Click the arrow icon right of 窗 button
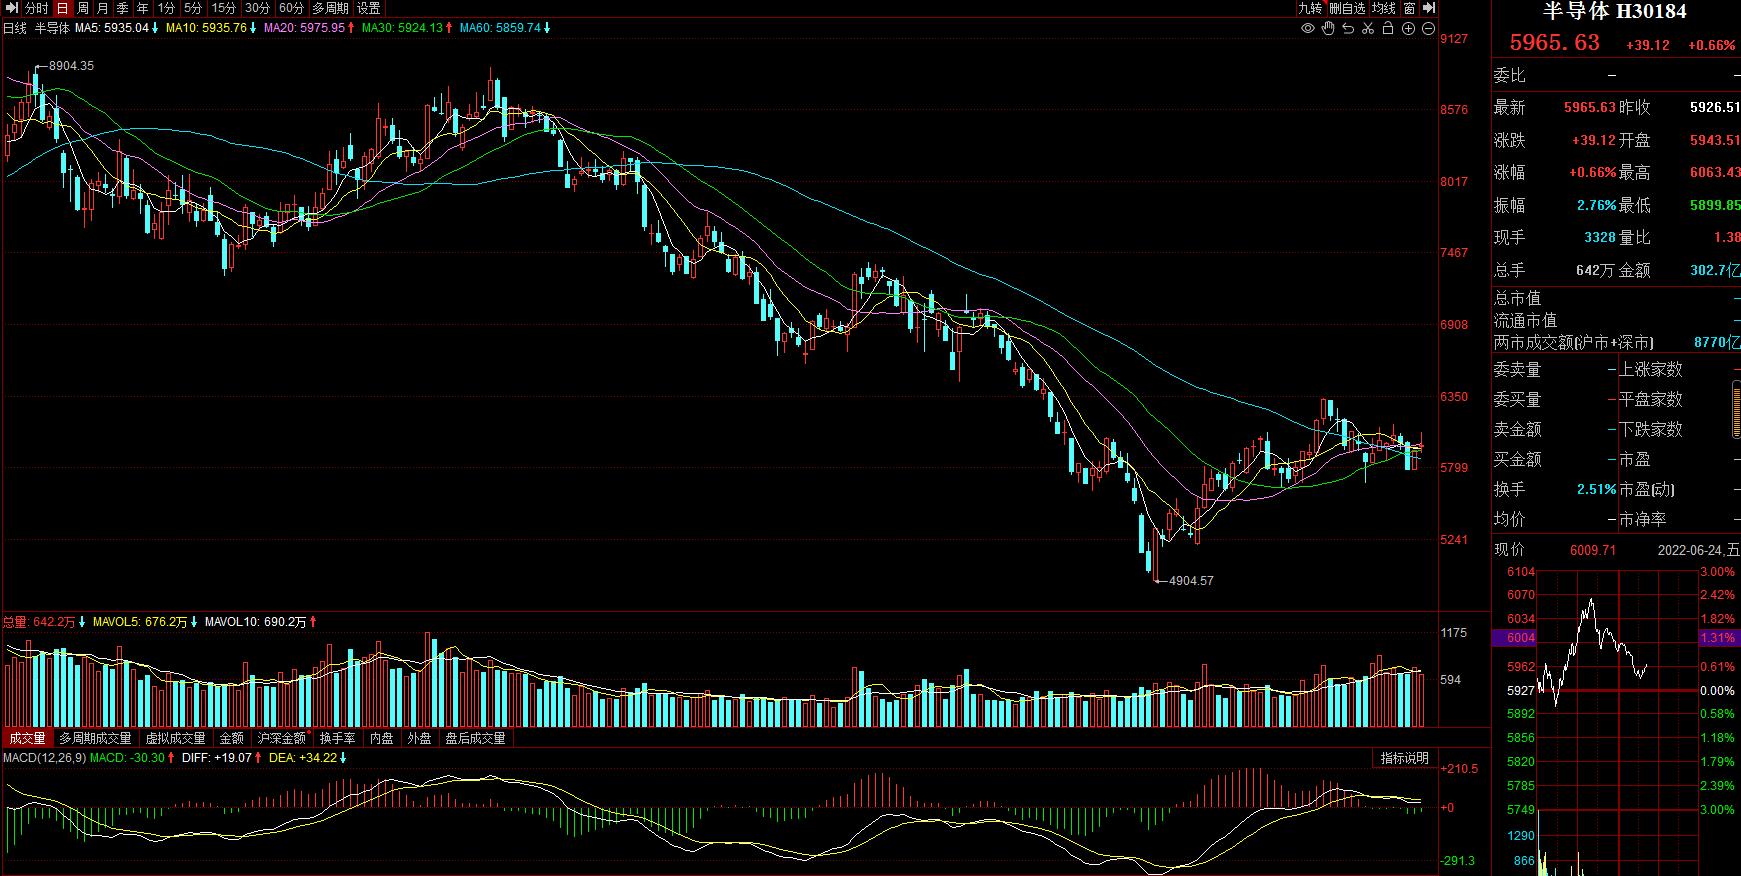 (1428, 8)
